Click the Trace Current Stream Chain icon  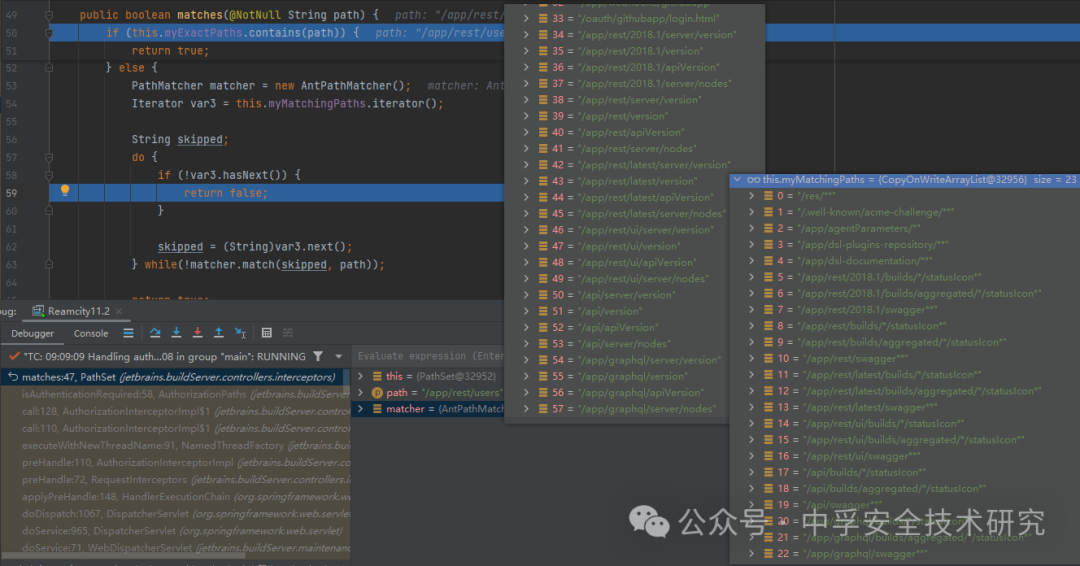pyautogui.click(x=288, y=333)
